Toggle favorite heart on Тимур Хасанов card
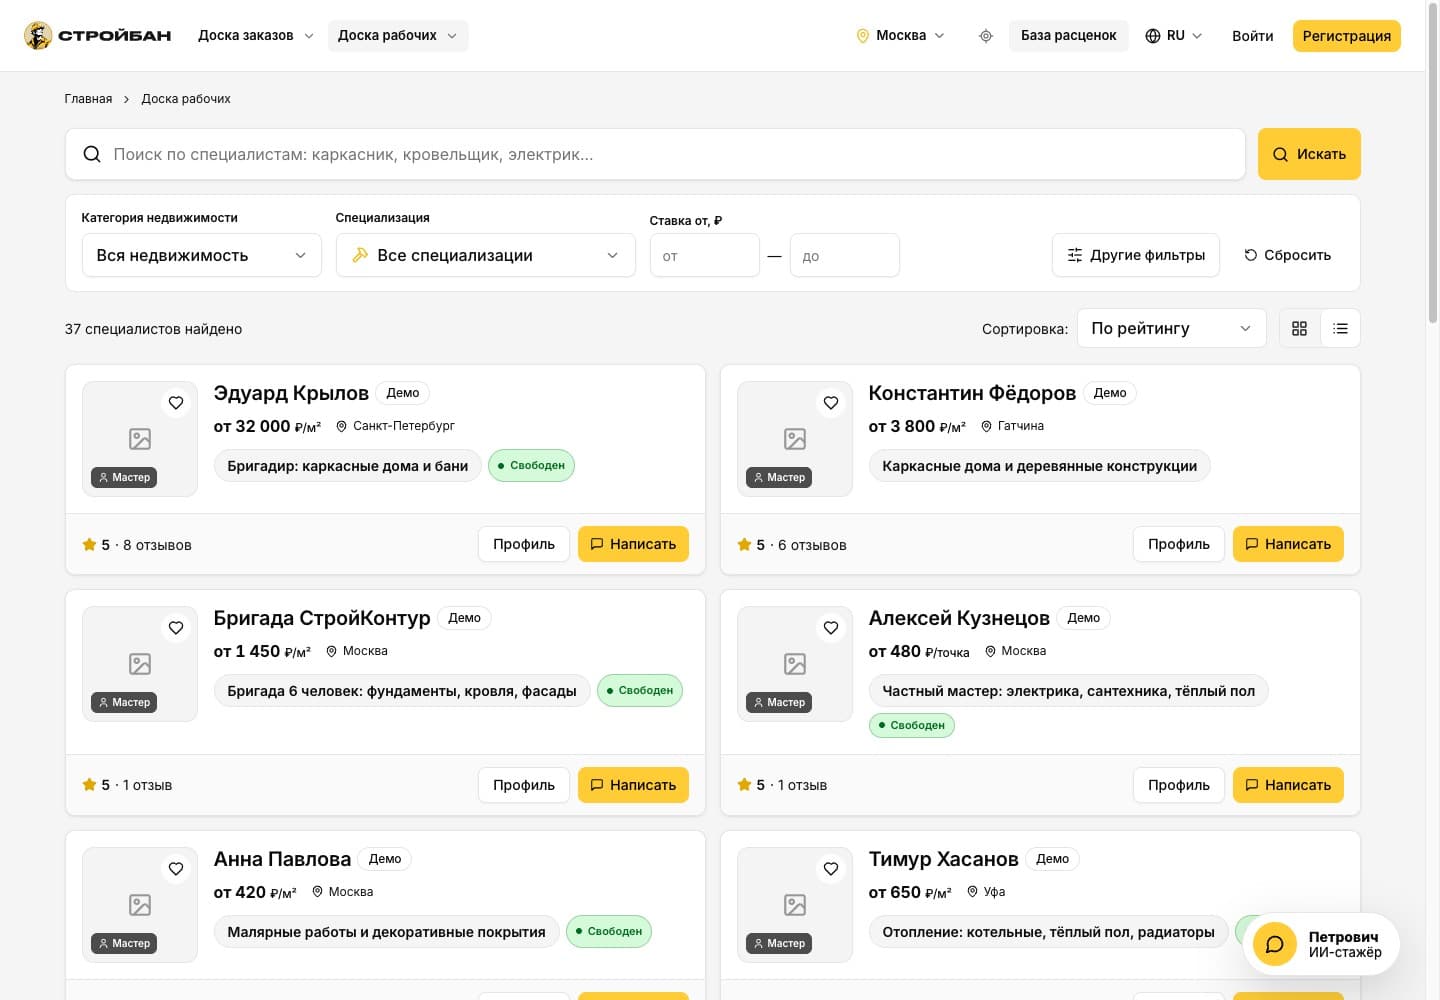This screenshot has height=1000, width=1440. click(831, 869)
